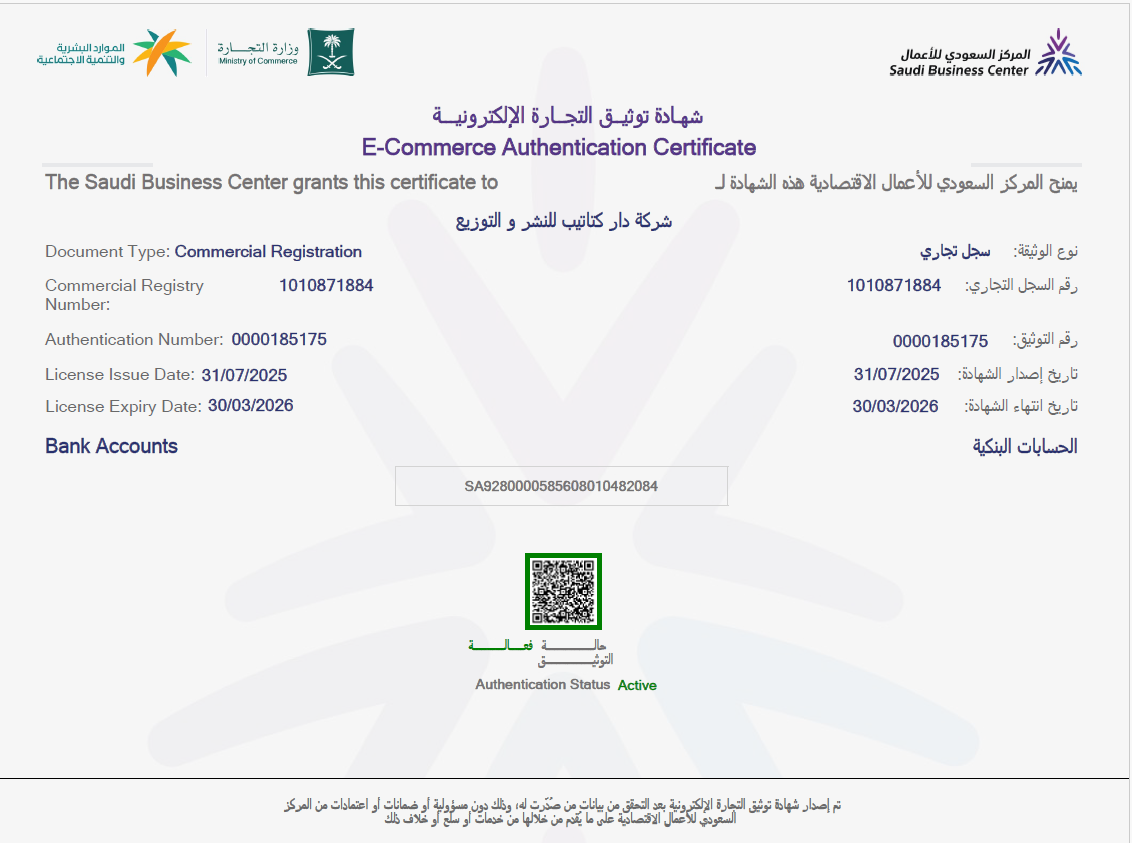Select the IBAN bank account field

561,486
